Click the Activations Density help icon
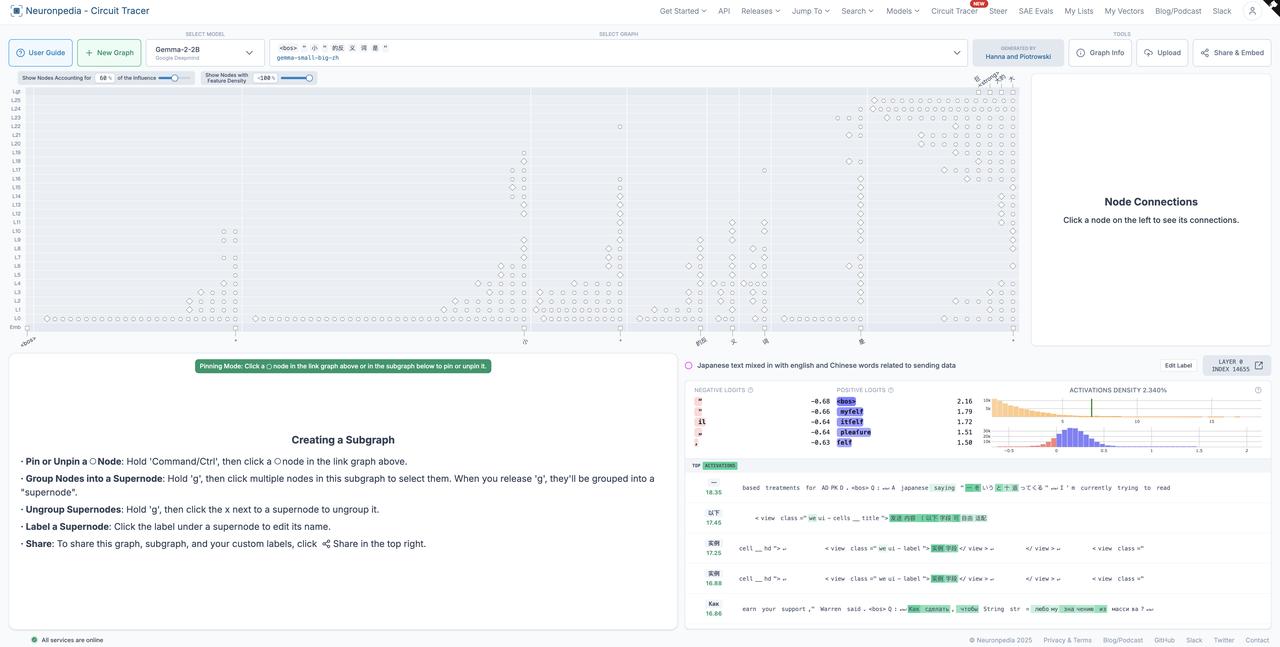Screen dimensions: 1280x647 click(1258, 390)
